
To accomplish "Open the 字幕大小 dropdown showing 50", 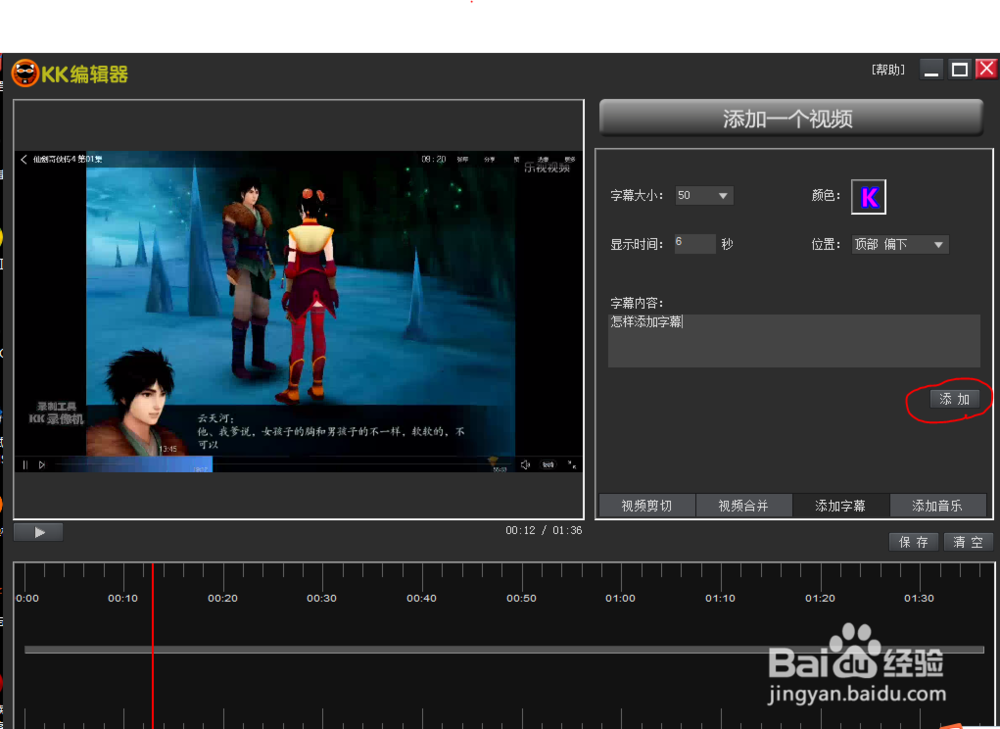I will [704, 195].
